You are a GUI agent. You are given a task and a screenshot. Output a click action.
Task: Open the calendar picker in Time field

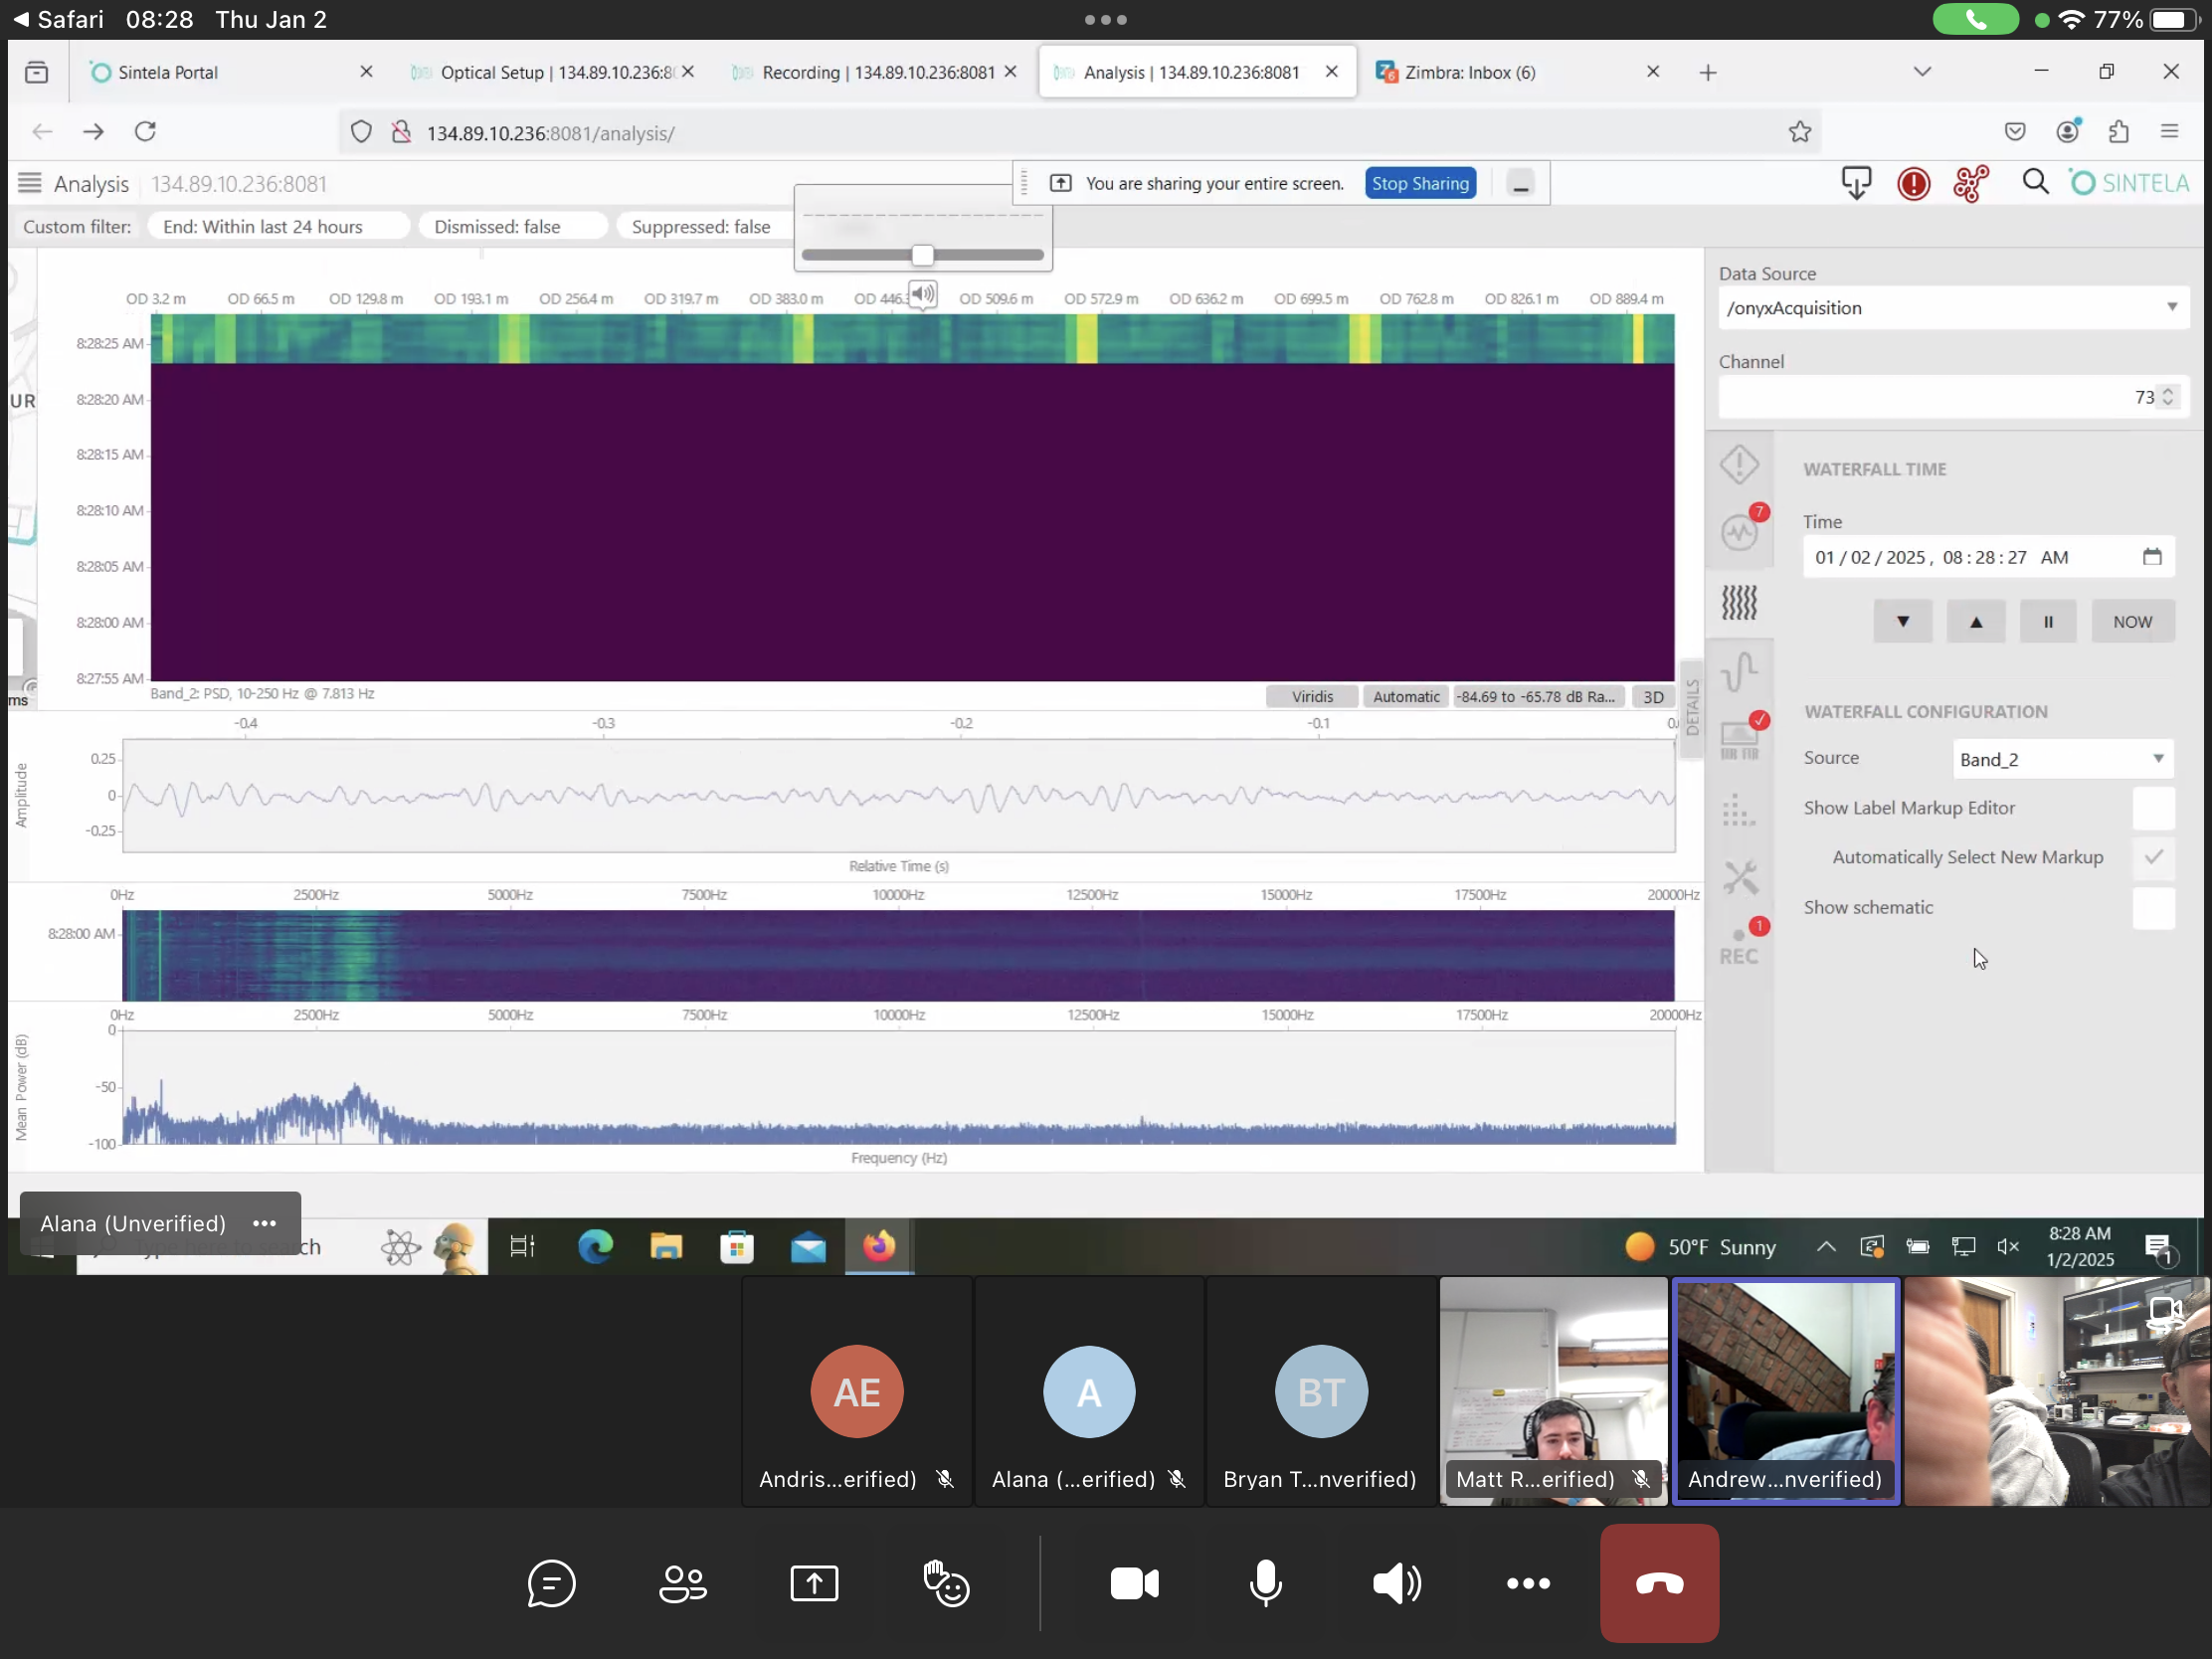(2152, 557)
